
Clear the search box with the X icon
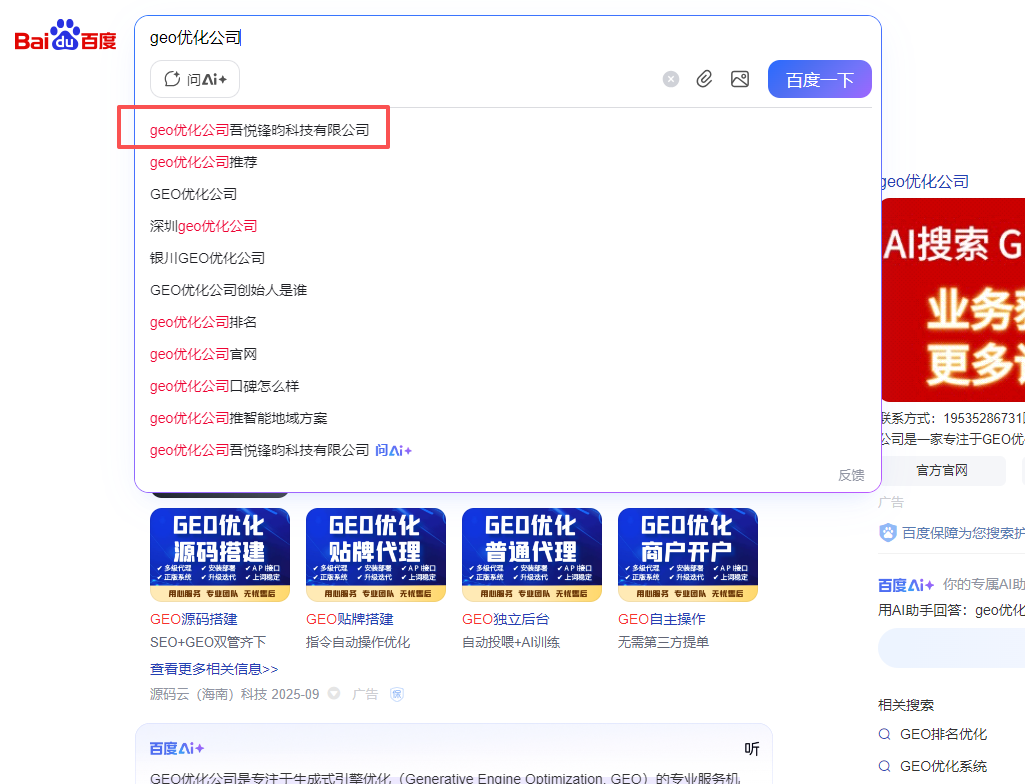pyautogui.click(x=671, y=79)
